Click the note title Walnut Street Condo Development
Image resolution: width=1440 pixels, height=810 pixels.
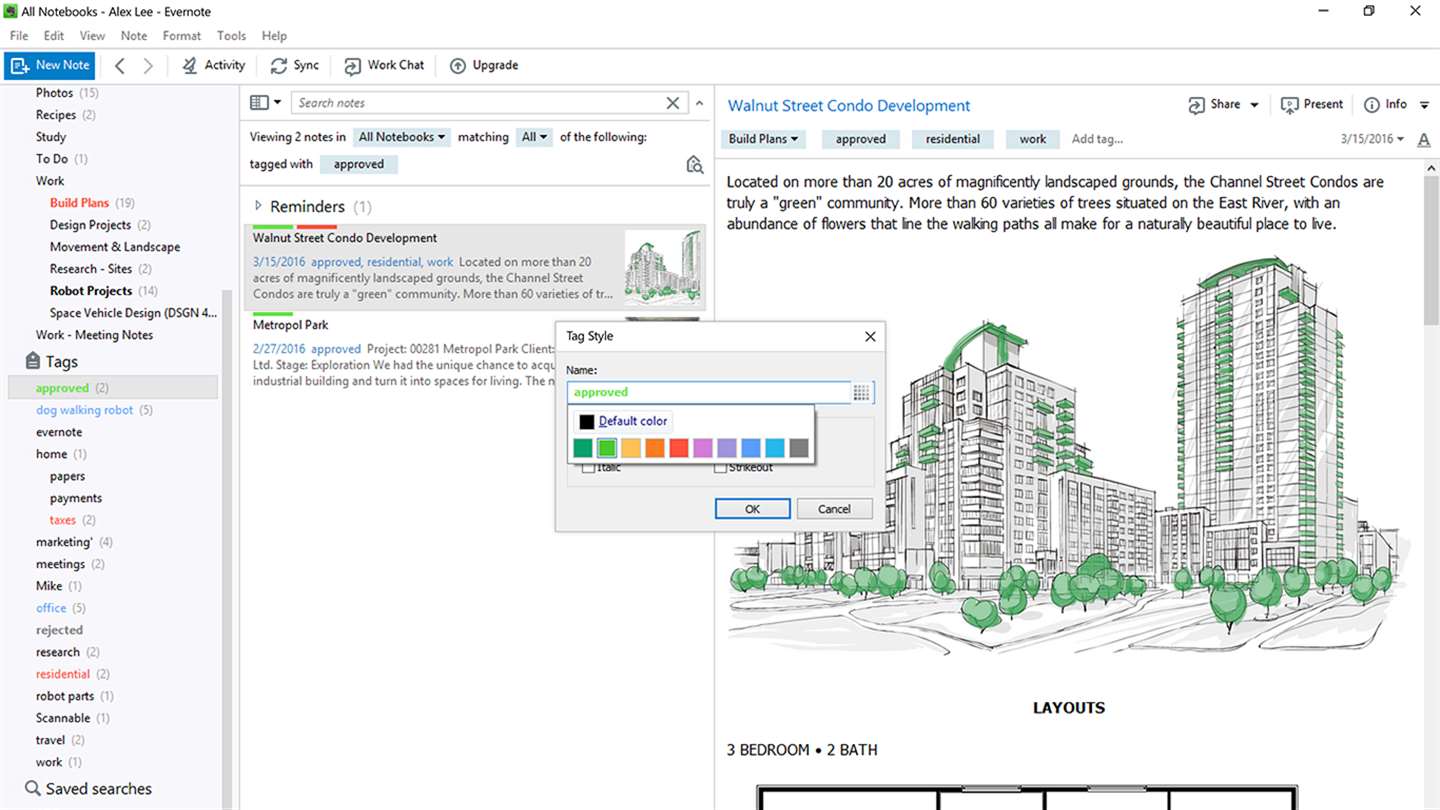pos(849,105)
